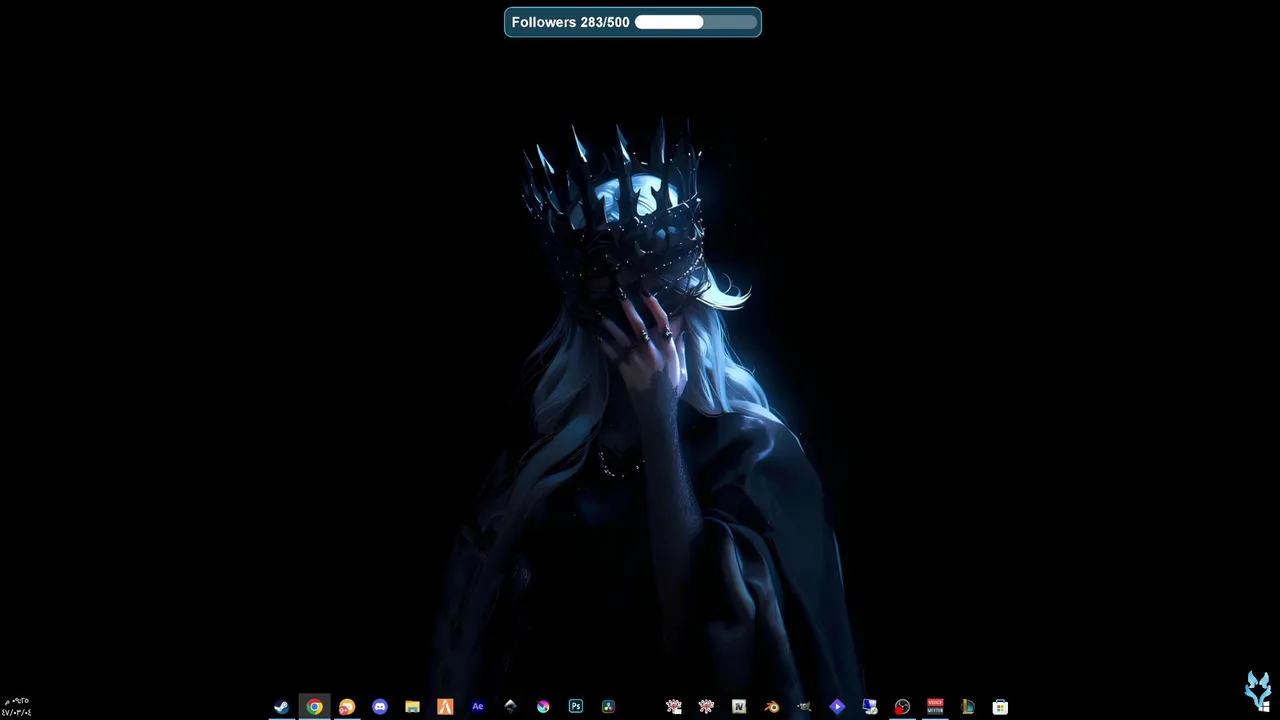Click the Followers 283/500 text

point(570,22)
